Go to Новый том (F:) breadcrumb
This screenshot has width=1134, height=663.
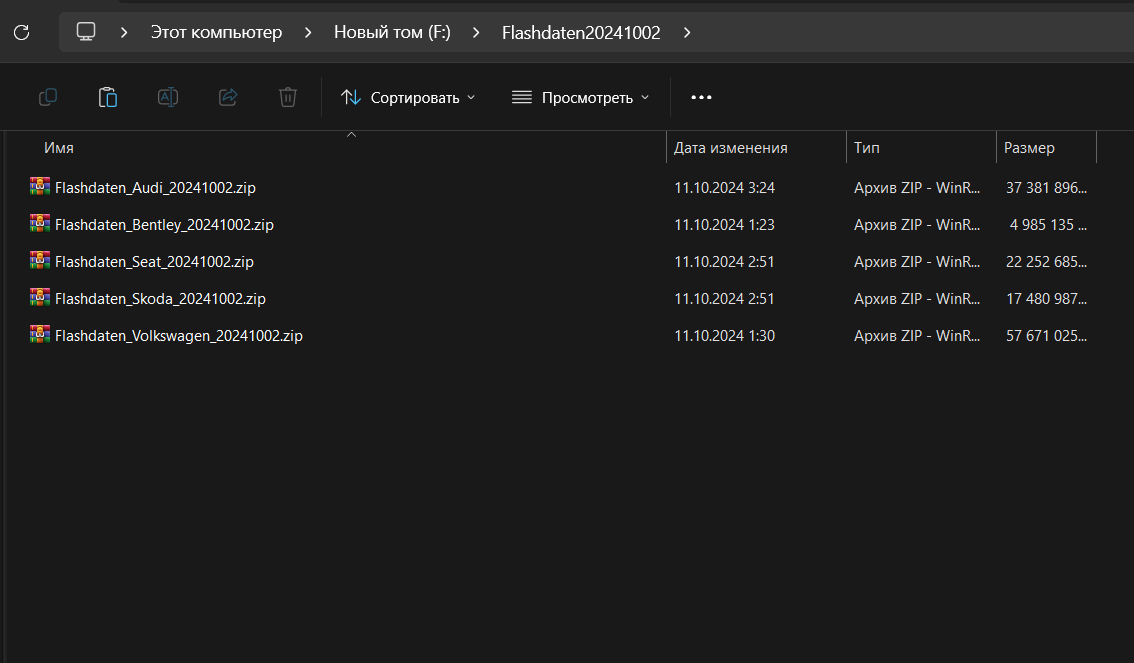(392, 32)
